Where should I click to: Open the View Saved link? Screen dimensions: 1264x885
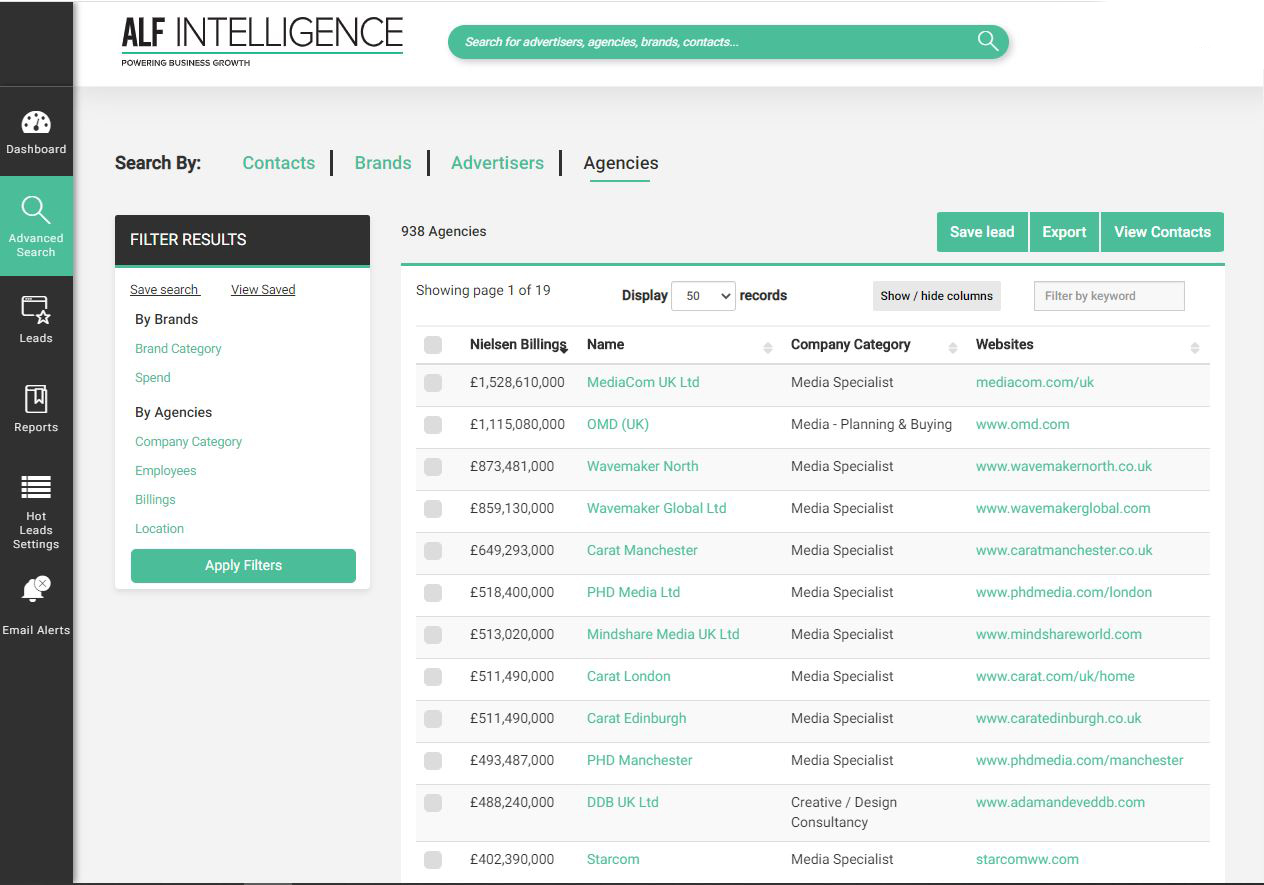pyautogui.click(x=263, y=290)
